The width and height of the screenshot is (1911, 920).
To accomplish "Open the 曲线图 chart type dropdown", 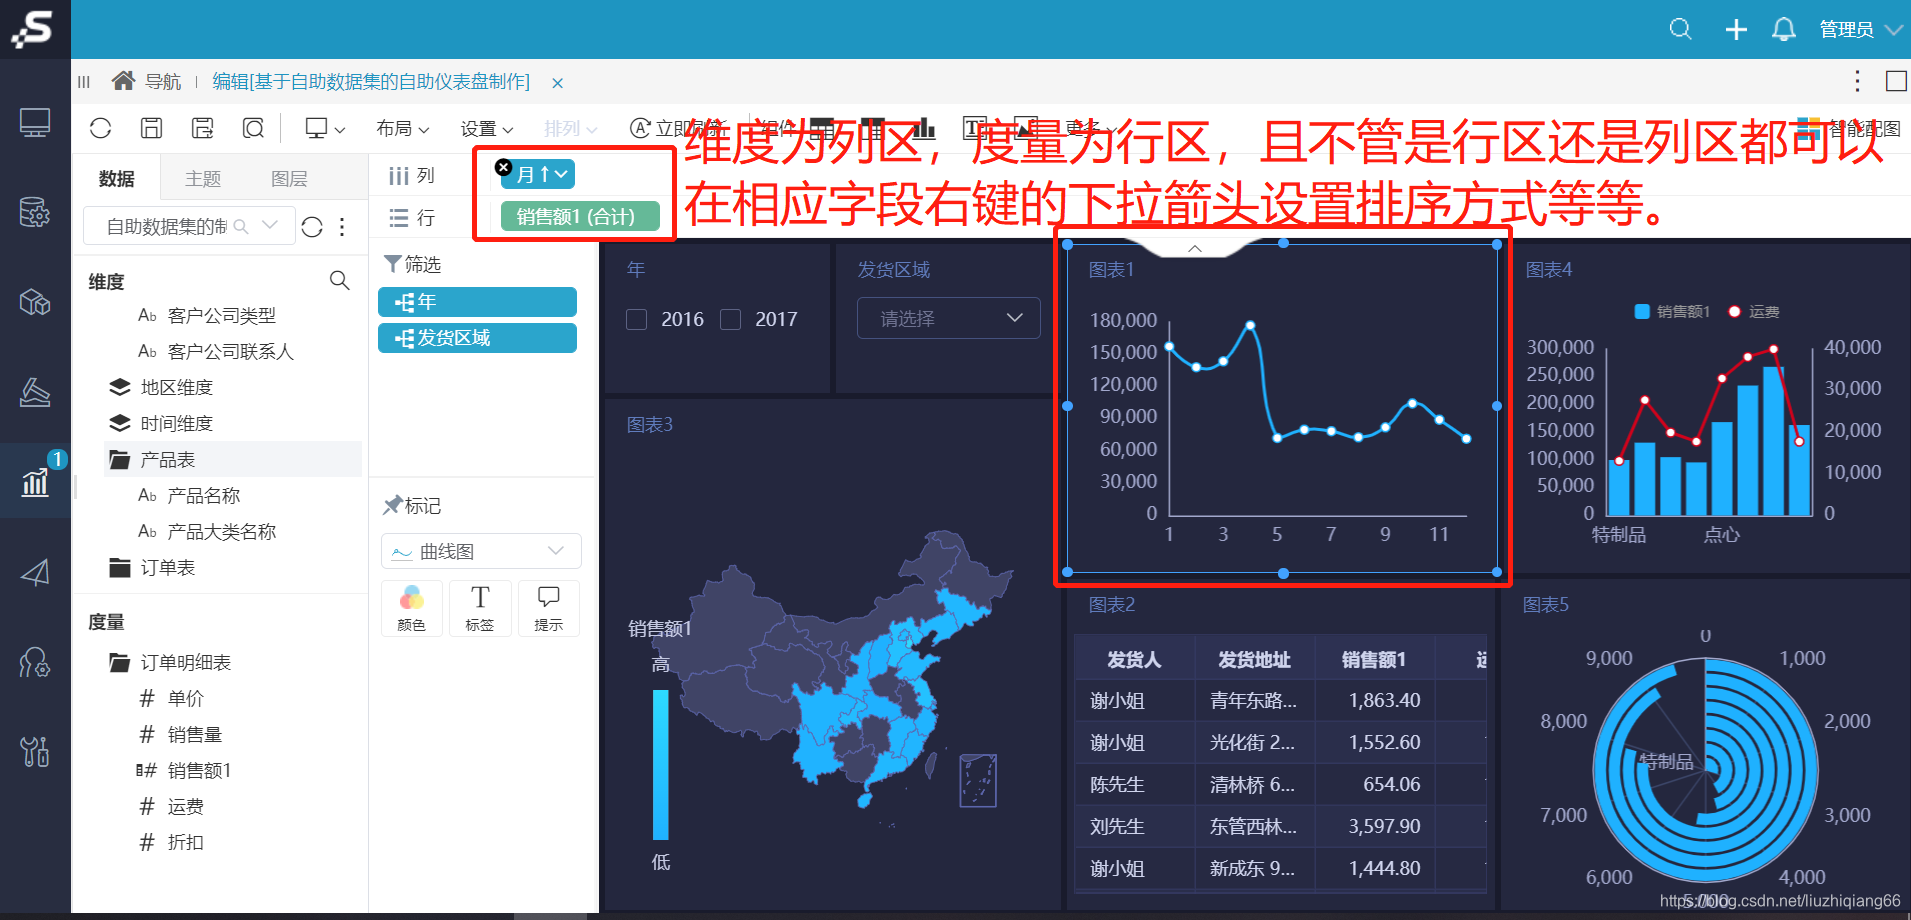I will (481, 551).
